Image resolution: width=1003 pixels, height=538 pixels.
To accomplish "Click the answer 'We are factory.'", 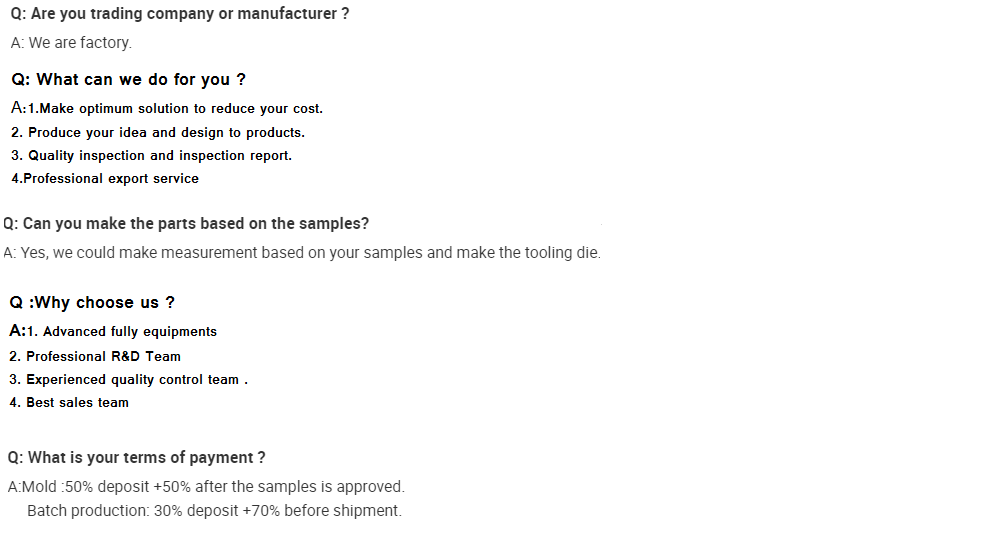I will tap(71, 43).
